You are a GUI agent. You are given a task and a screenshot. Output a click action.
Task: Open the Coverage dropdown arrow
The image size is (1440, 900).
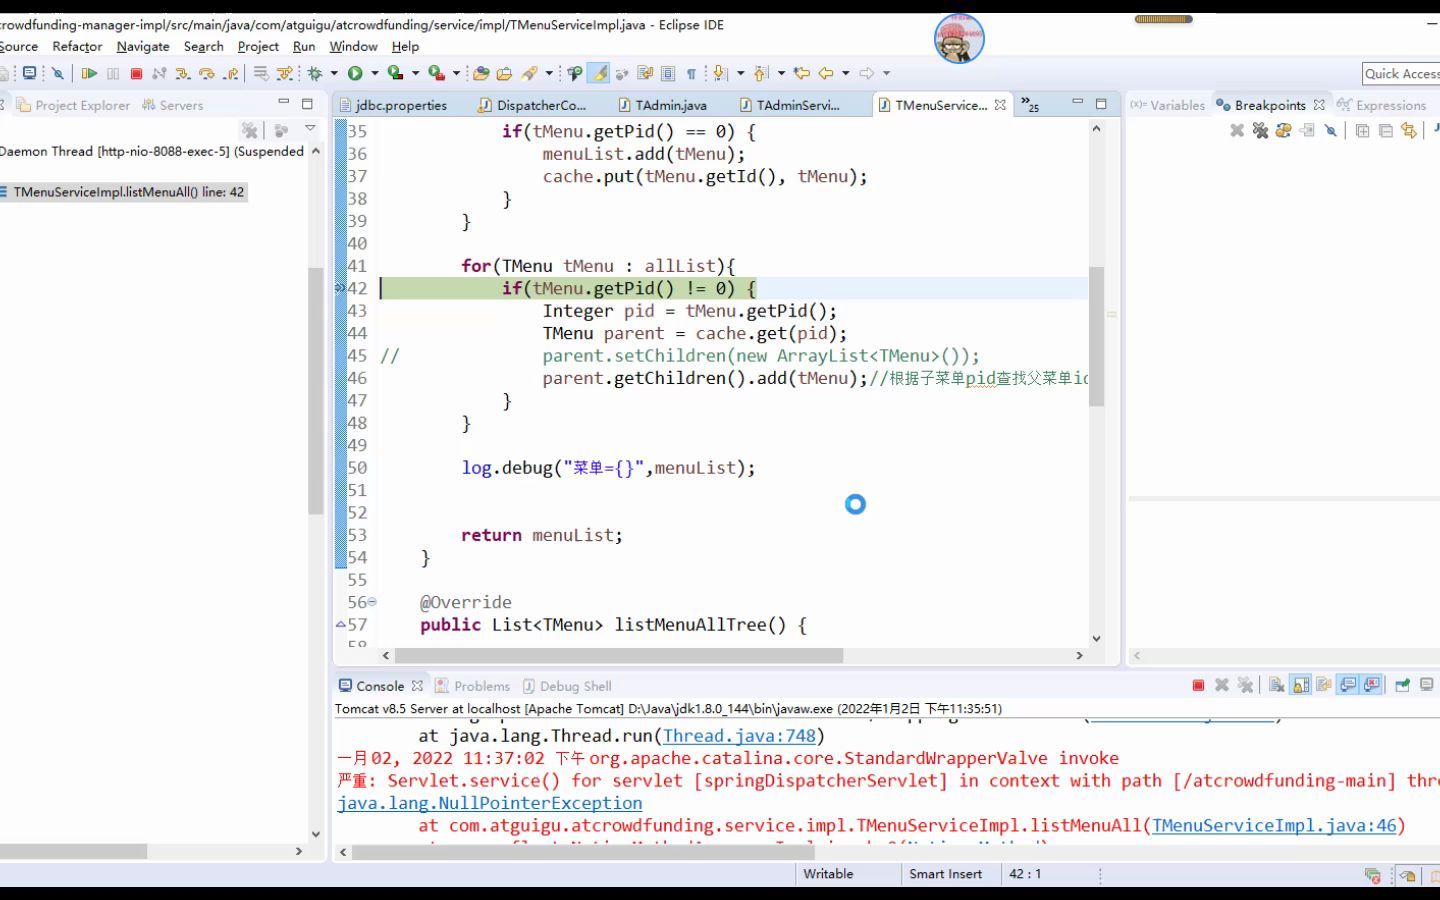[415, 72]
